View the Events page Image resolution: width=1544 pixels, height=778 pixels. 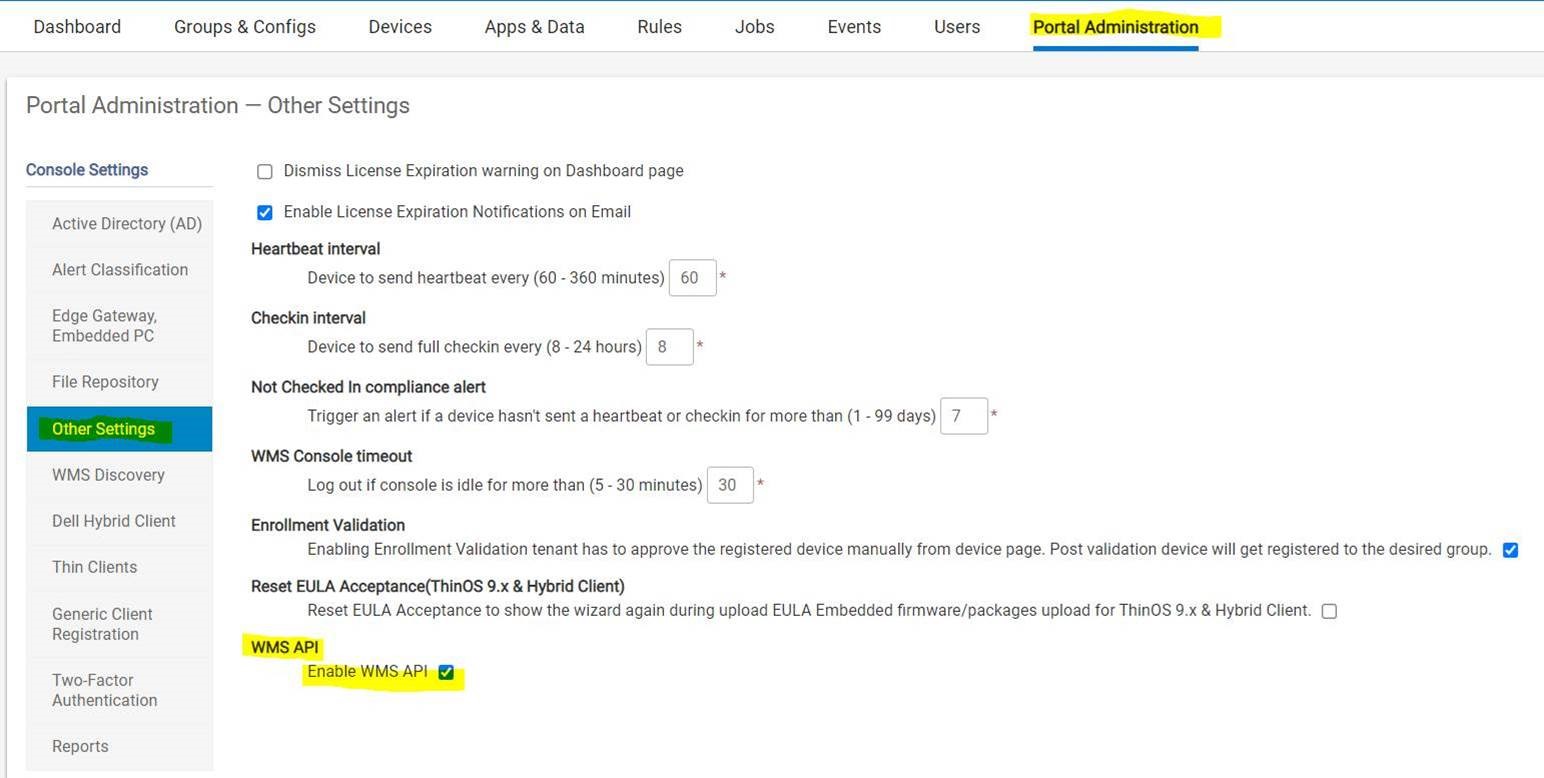(853, 27)
